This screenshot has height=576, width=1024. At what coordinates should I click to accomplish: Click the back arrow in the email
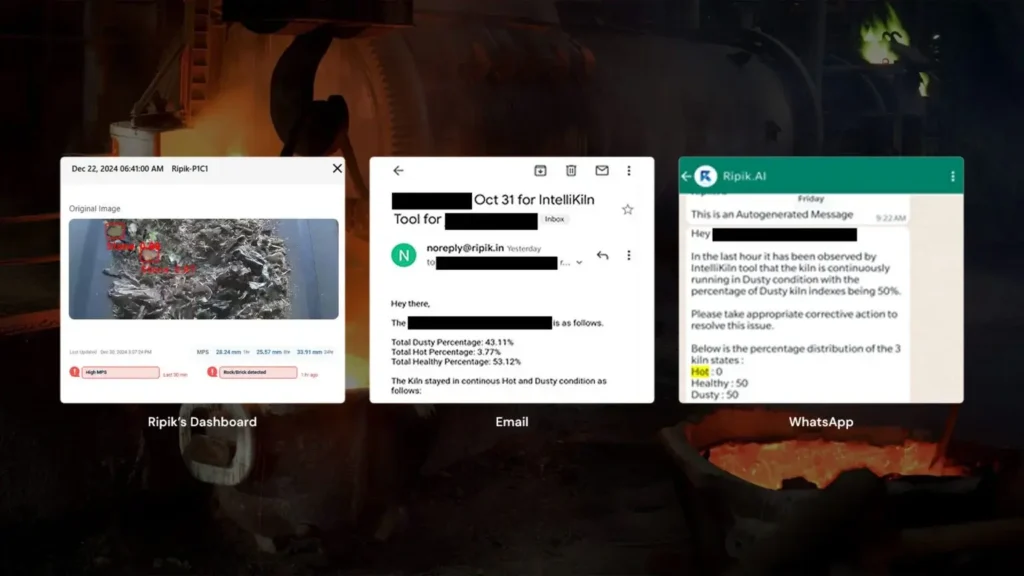pos(398,171)
